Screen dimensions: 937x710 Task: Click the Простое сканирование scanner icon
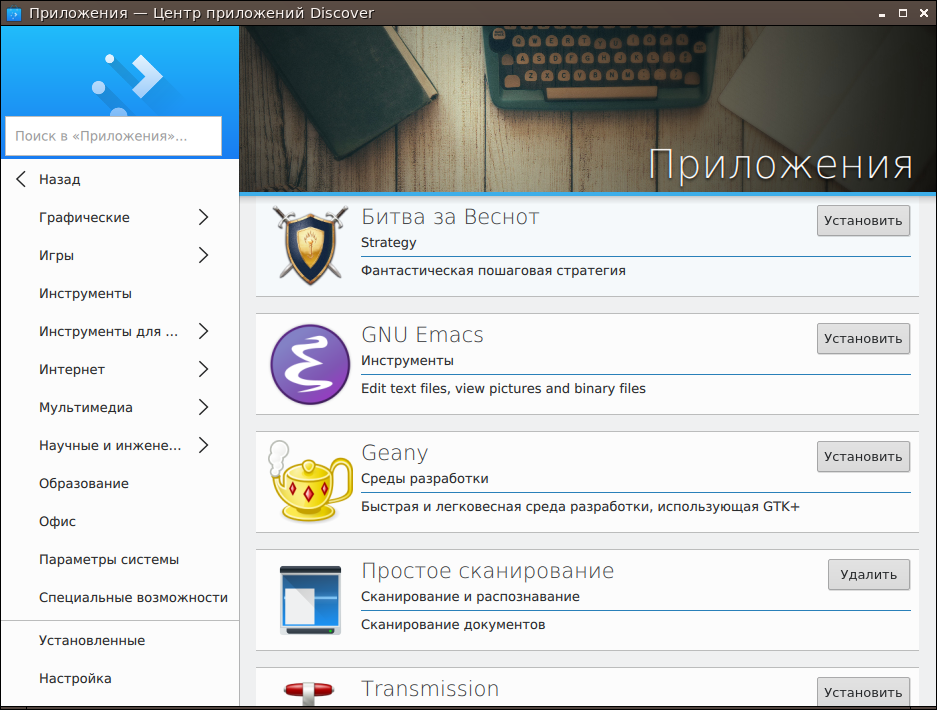310,600
